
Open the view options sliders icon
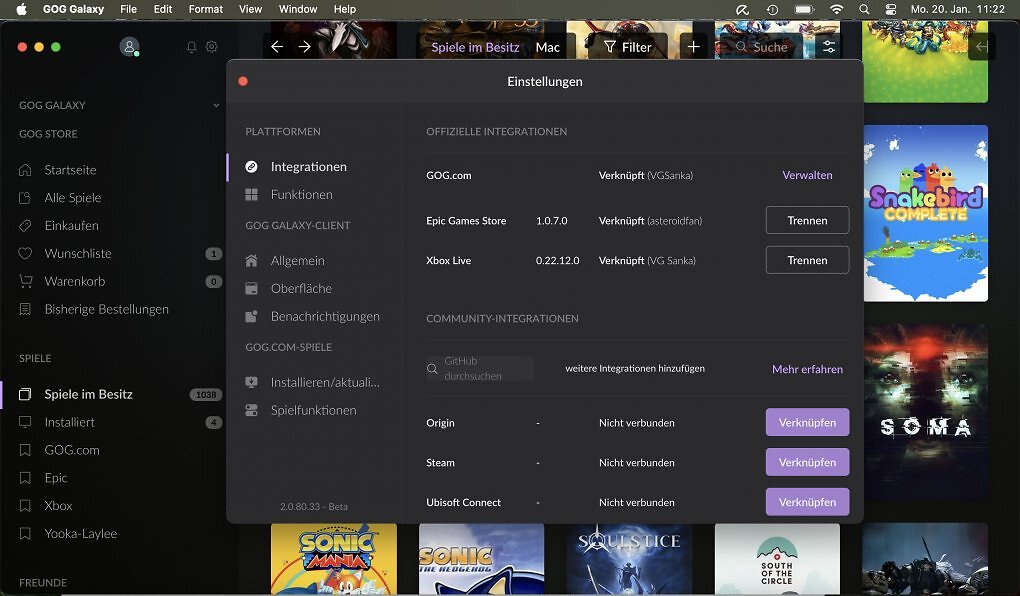[x=829, y=47]
